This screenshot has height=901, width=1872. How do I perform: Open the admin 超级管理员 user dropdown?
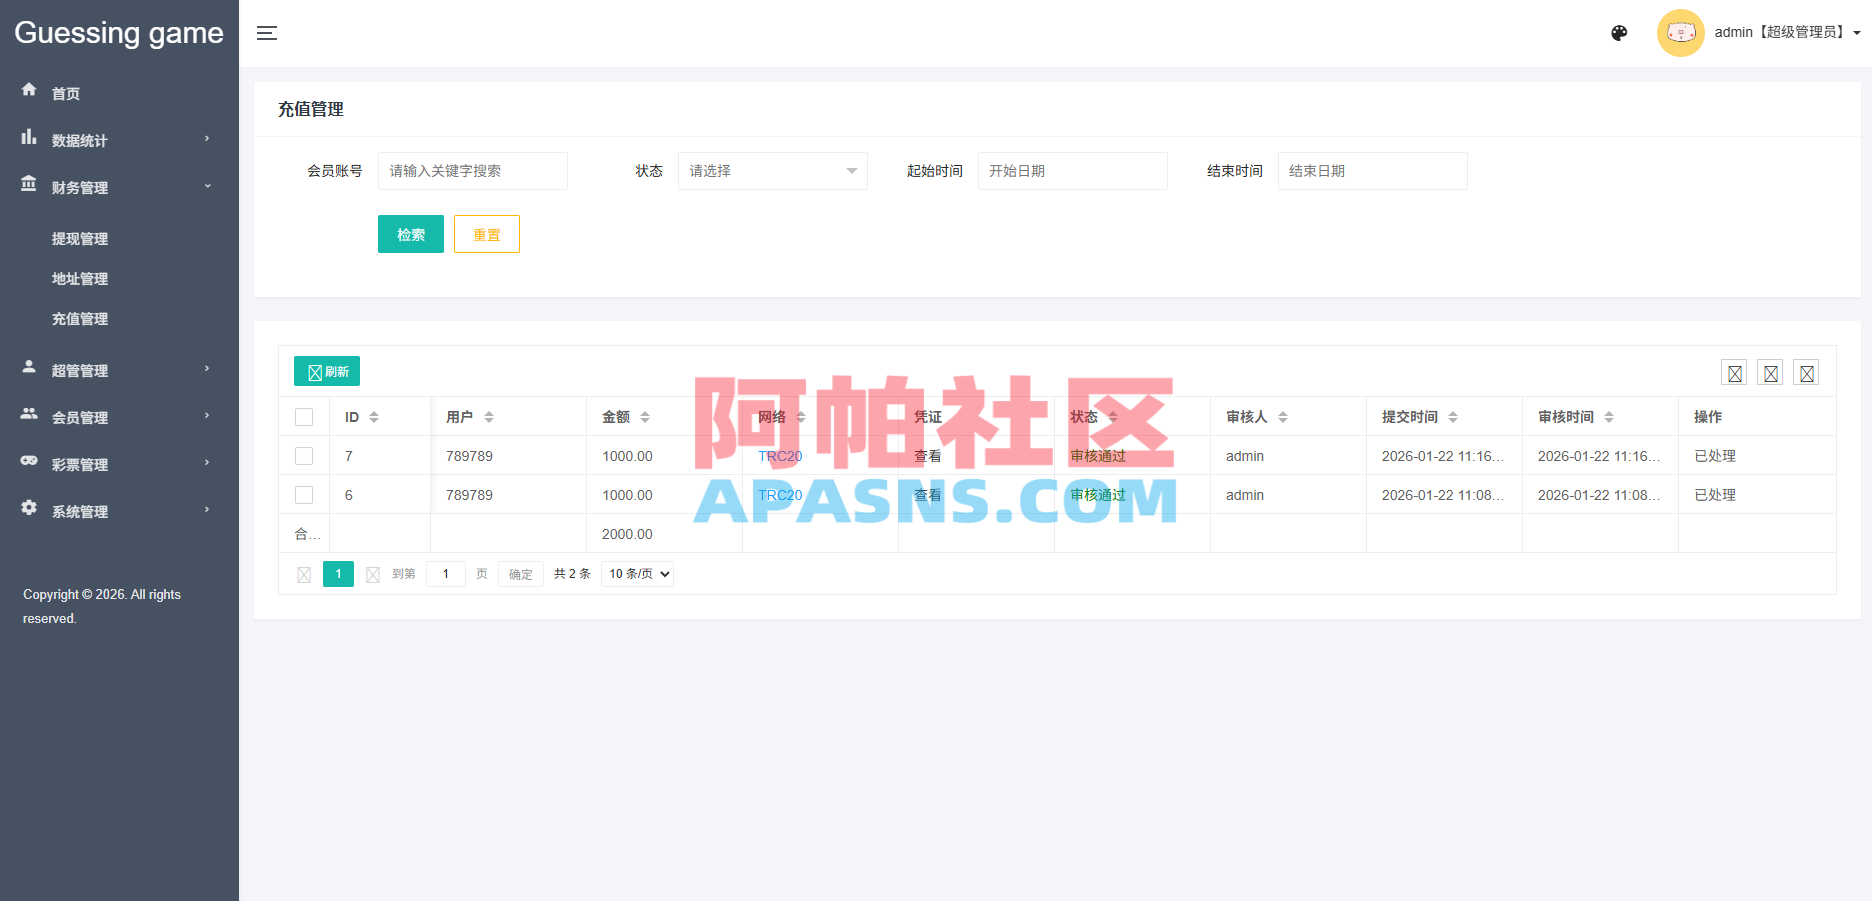click(1787, 33)
